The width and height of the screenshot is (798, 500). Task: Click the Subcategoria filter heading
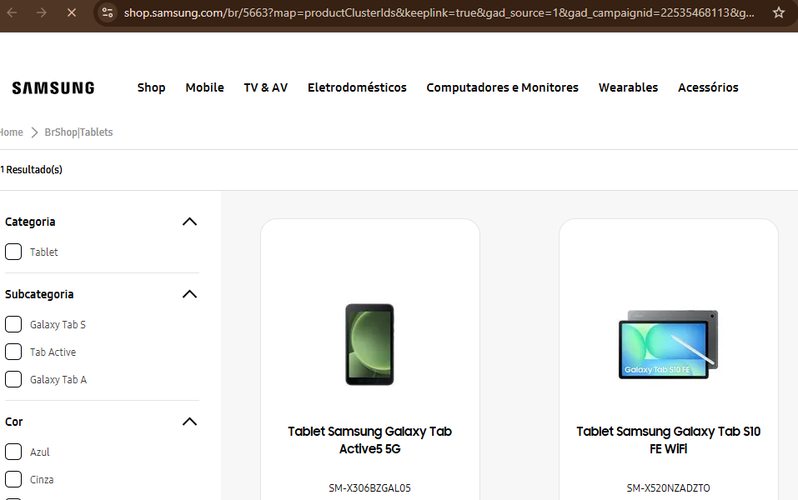pyautogui.click(x=39, y=294)
